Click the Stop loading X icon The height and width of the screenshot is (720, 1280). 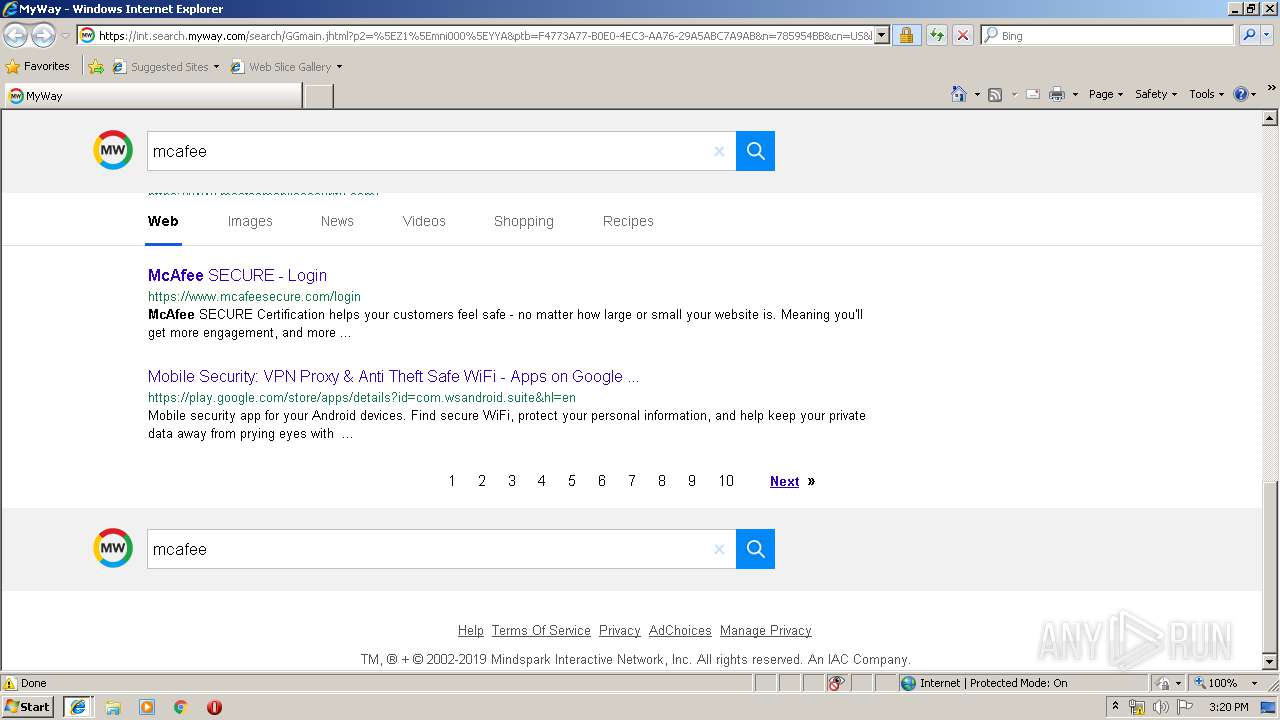[x=962, y=35]
